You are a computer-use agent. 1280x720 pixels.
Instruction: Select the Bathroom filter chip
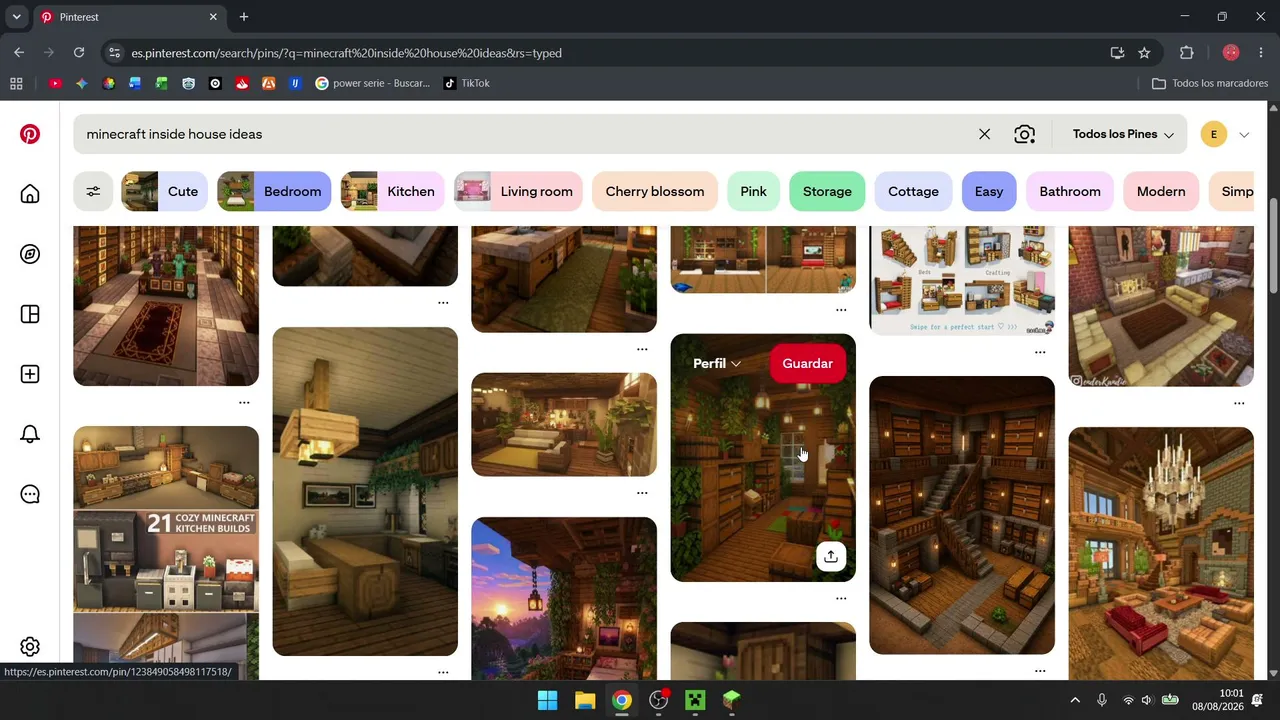1070,191
